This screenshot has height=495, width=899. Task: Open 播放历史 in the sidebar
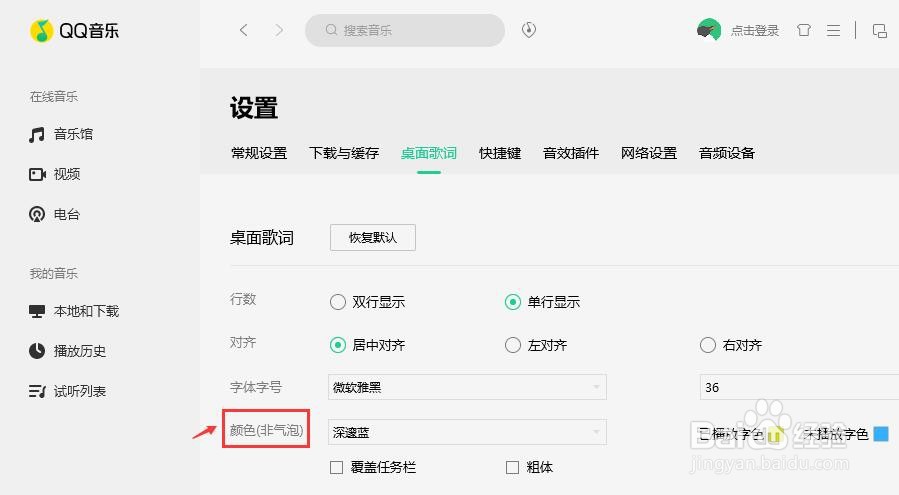(79, 351)
